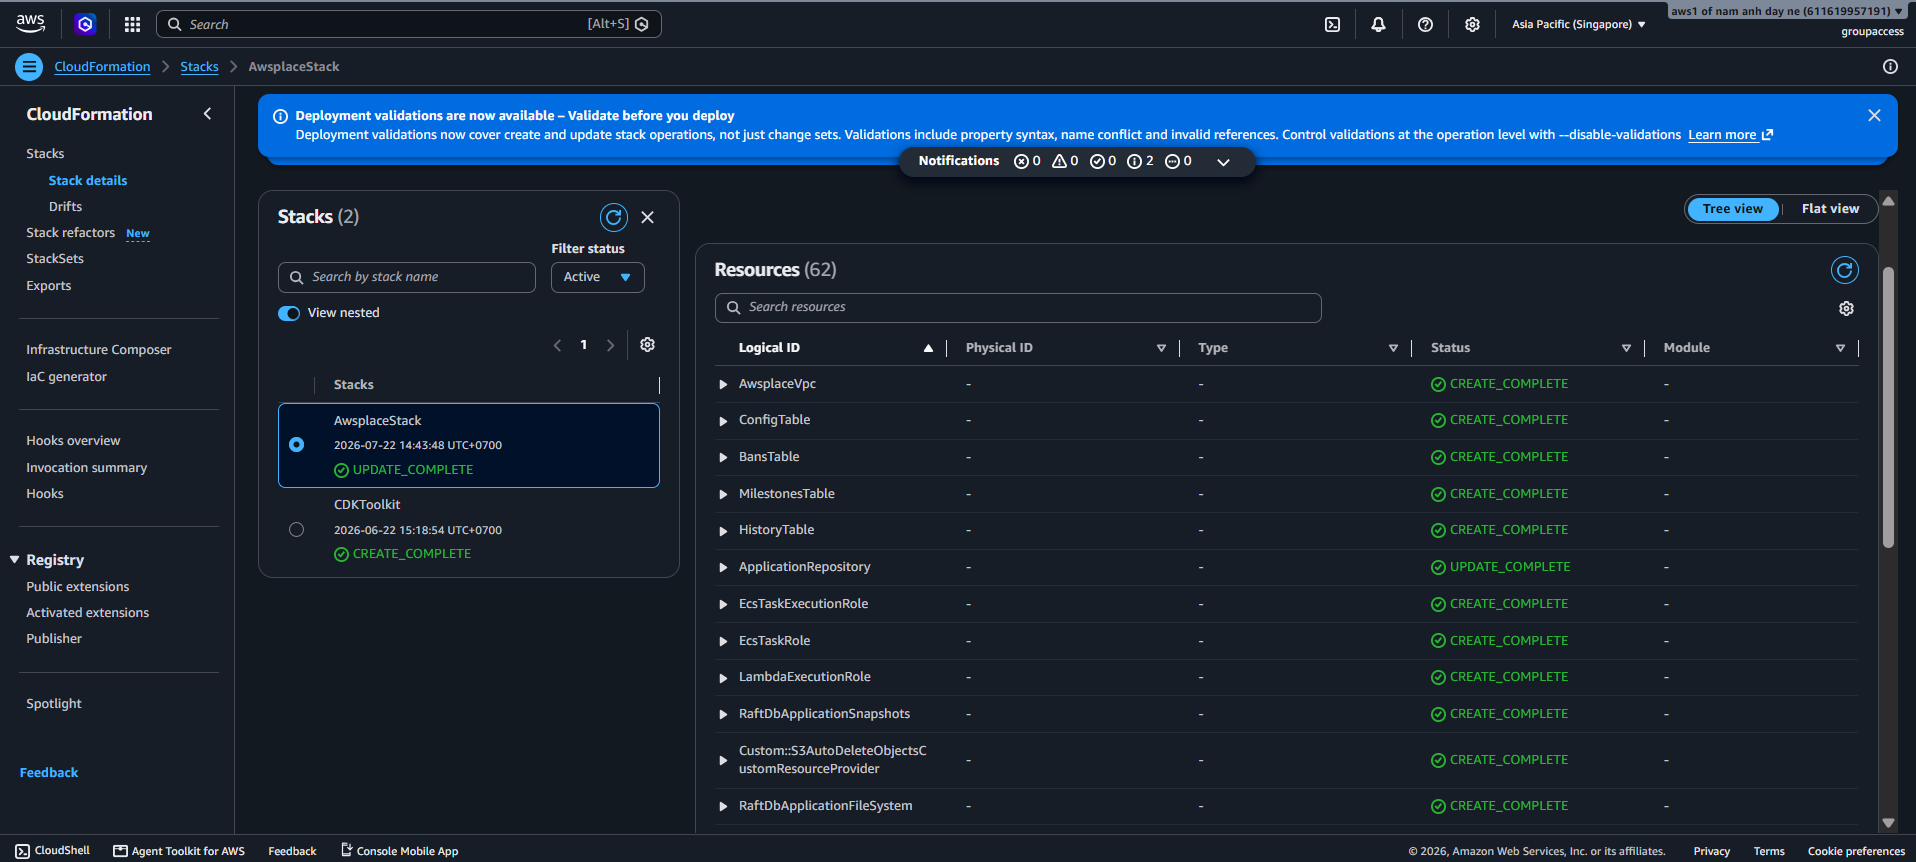Image resolution: width=1916 pixels, height=862 pixels.
Task: Select the CDKToolkit stack radio button
Action: coord(296,529)
